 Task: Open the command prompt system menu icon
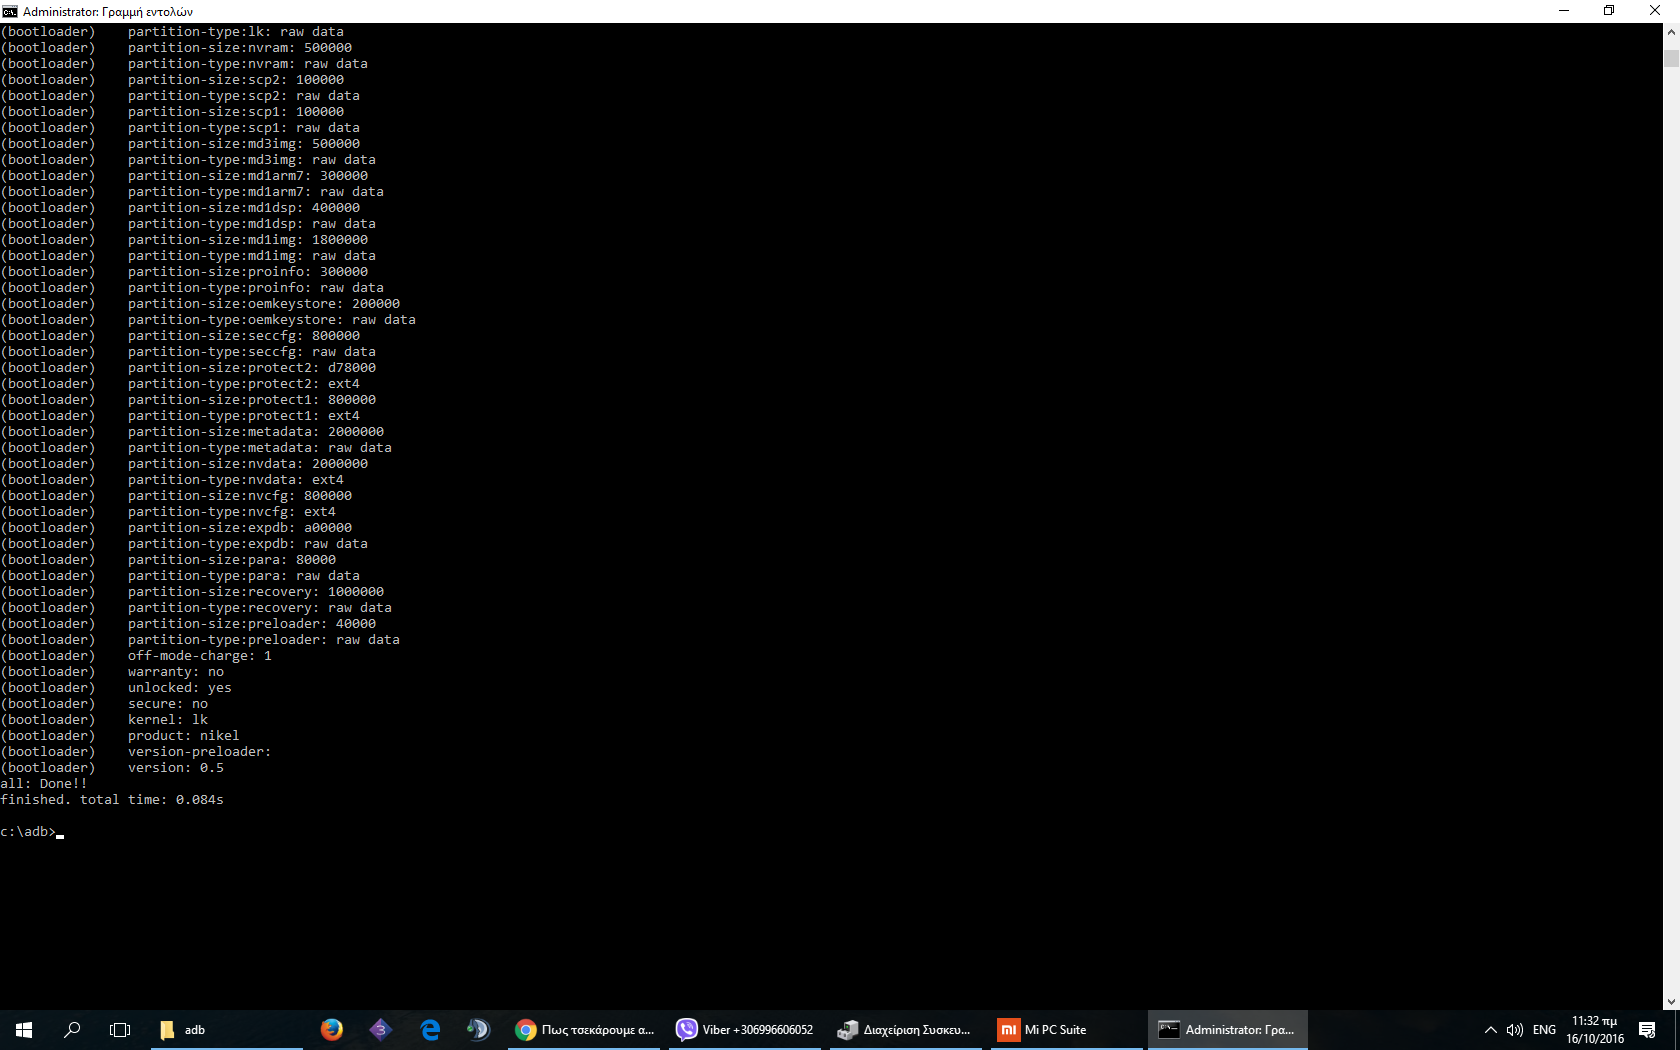[x=10, y=11]
